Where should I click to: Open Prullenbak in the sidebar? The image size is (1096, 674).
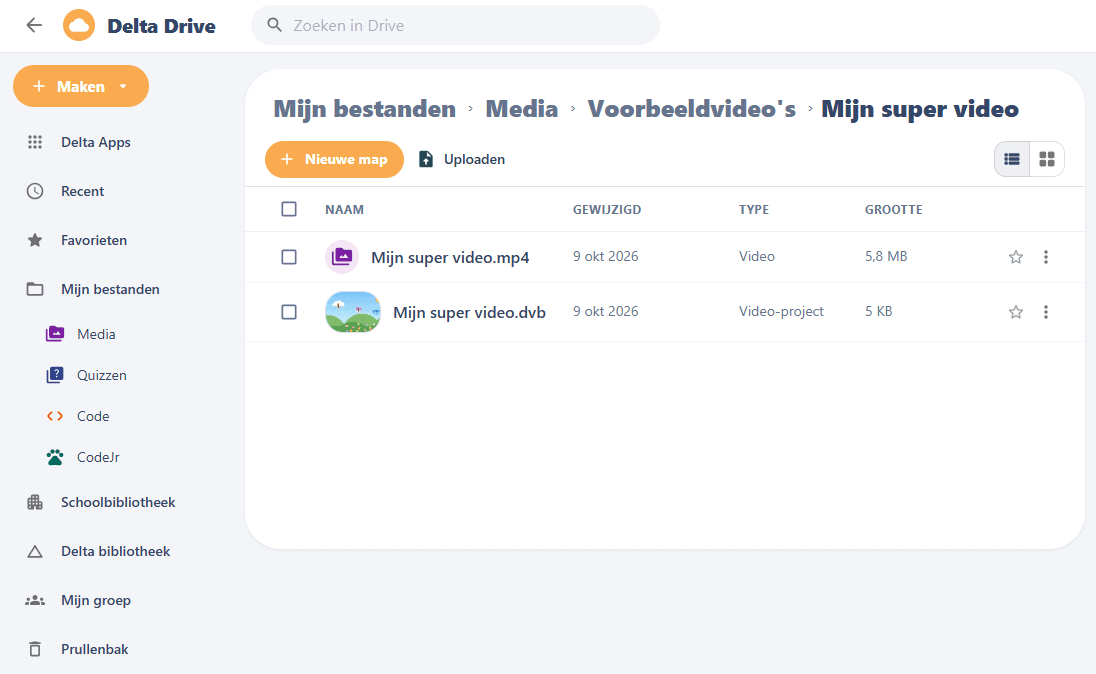click(94, 649)
